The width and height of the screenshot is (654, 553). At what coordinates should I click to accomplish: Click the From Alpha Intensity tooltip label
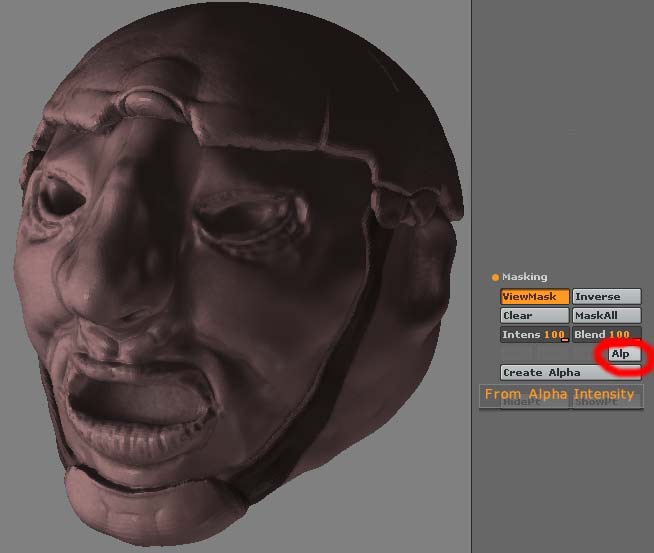[x=559, y=394]
